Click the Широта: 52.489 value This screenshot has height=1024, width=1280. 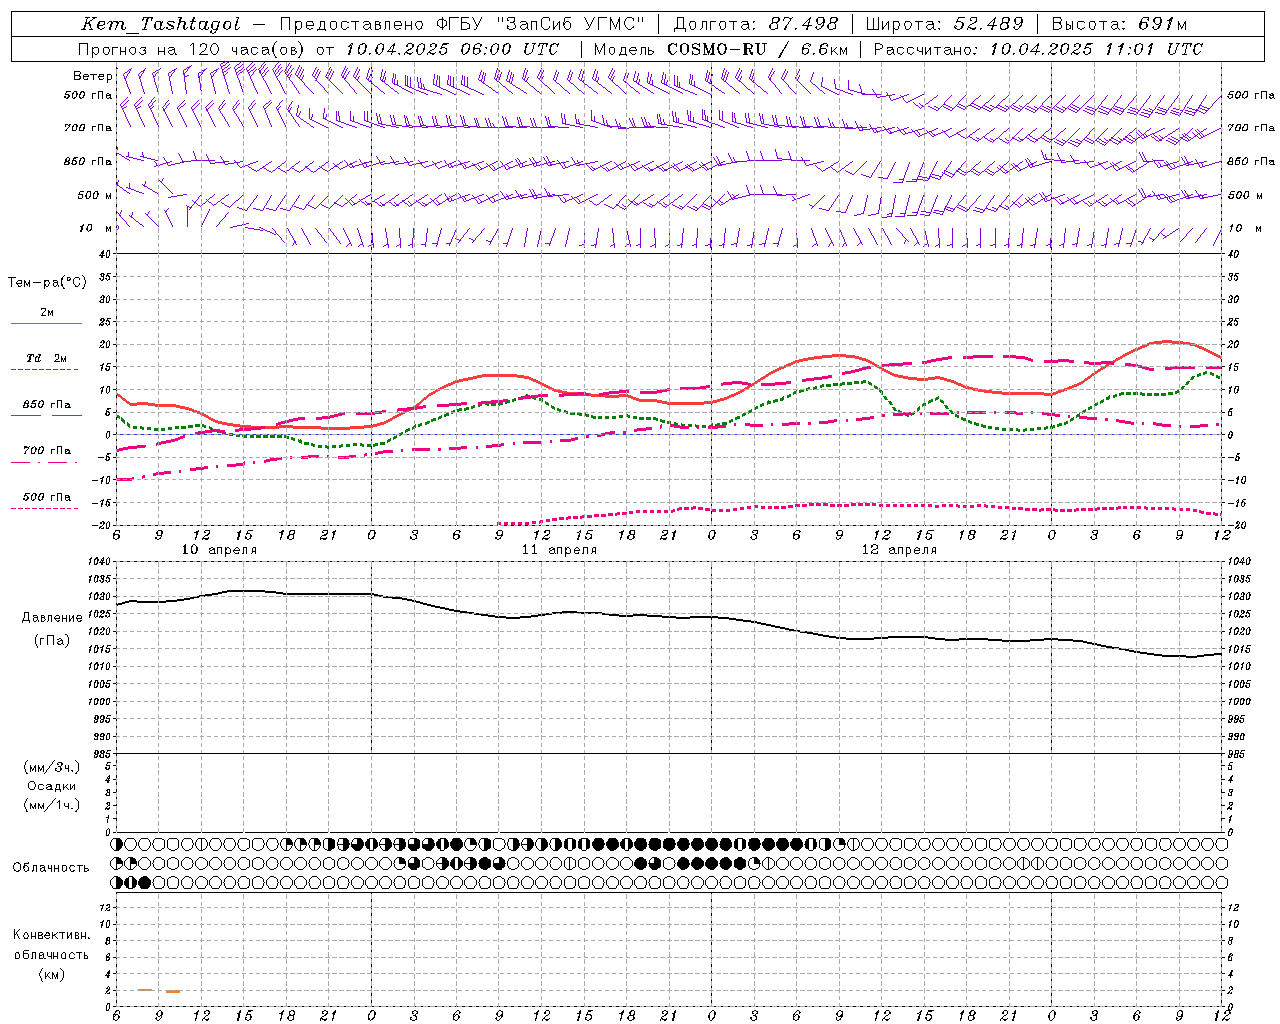pos(945,24)
